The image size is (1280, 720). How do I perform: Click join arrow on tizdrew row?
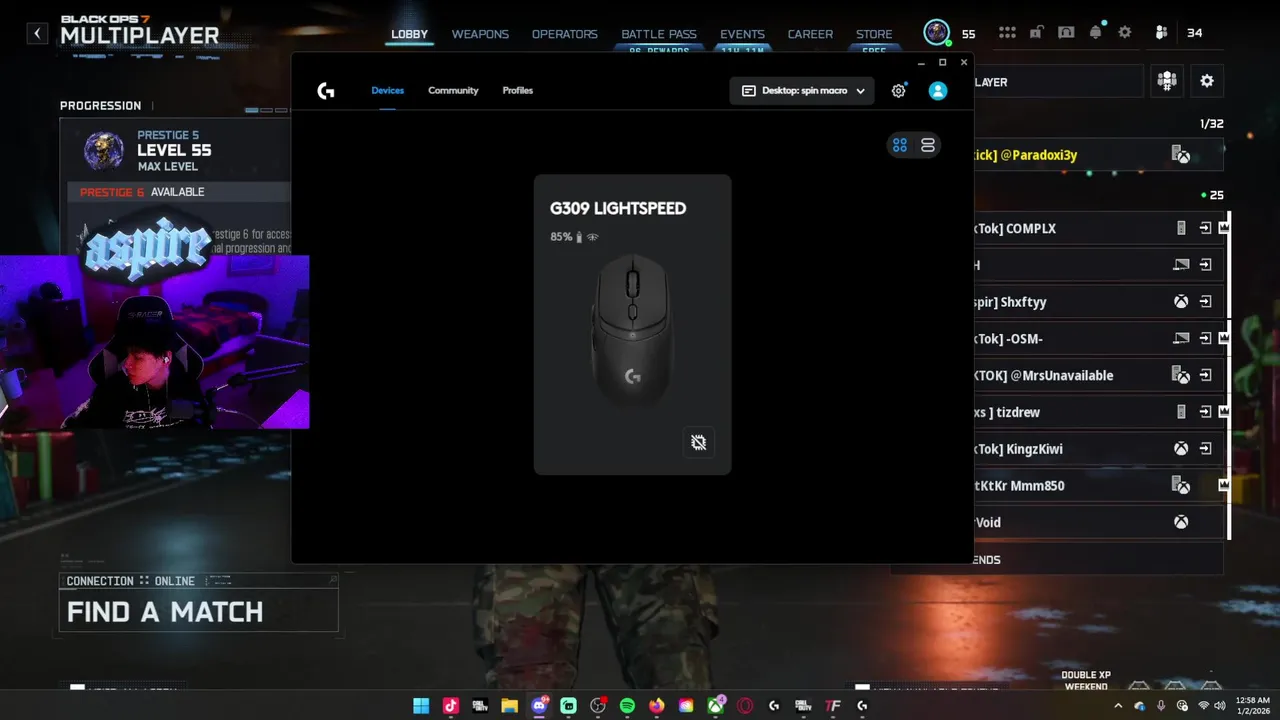tap(1206, 412)
